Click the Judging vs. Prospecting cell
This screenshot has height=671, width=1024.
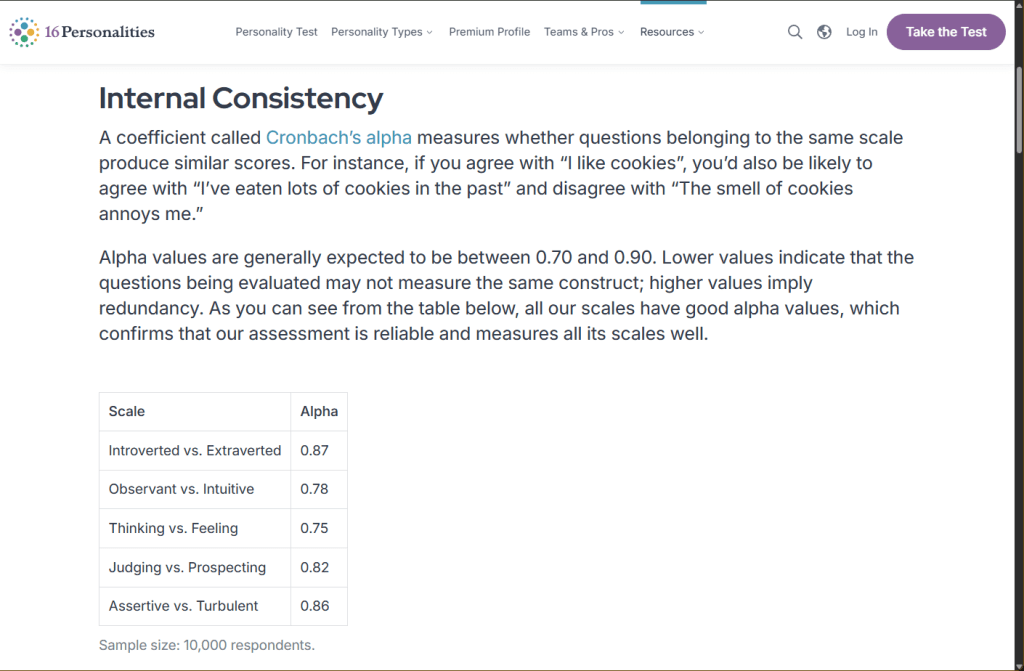(x=187, y=567)
